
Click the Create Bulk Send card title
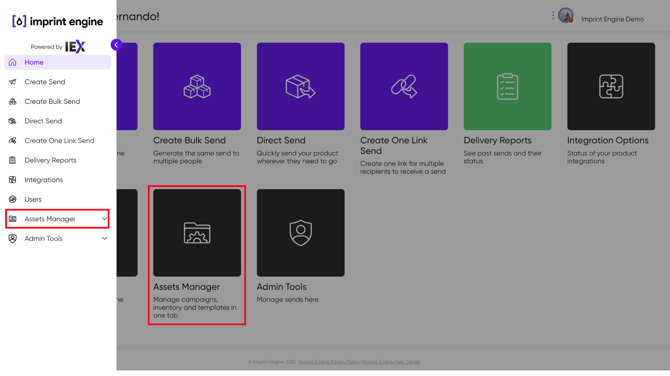(189, 140)
